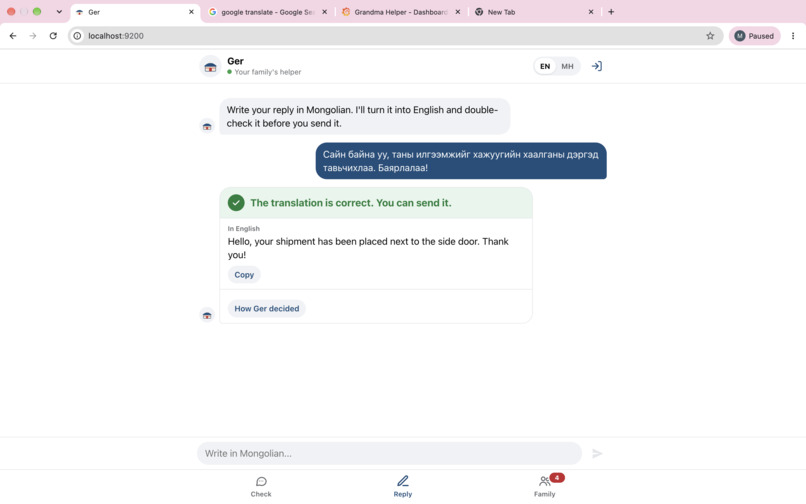Click the site info icon in address bar
This screenshot has width=806, height=504.
(x=77, y=36)
